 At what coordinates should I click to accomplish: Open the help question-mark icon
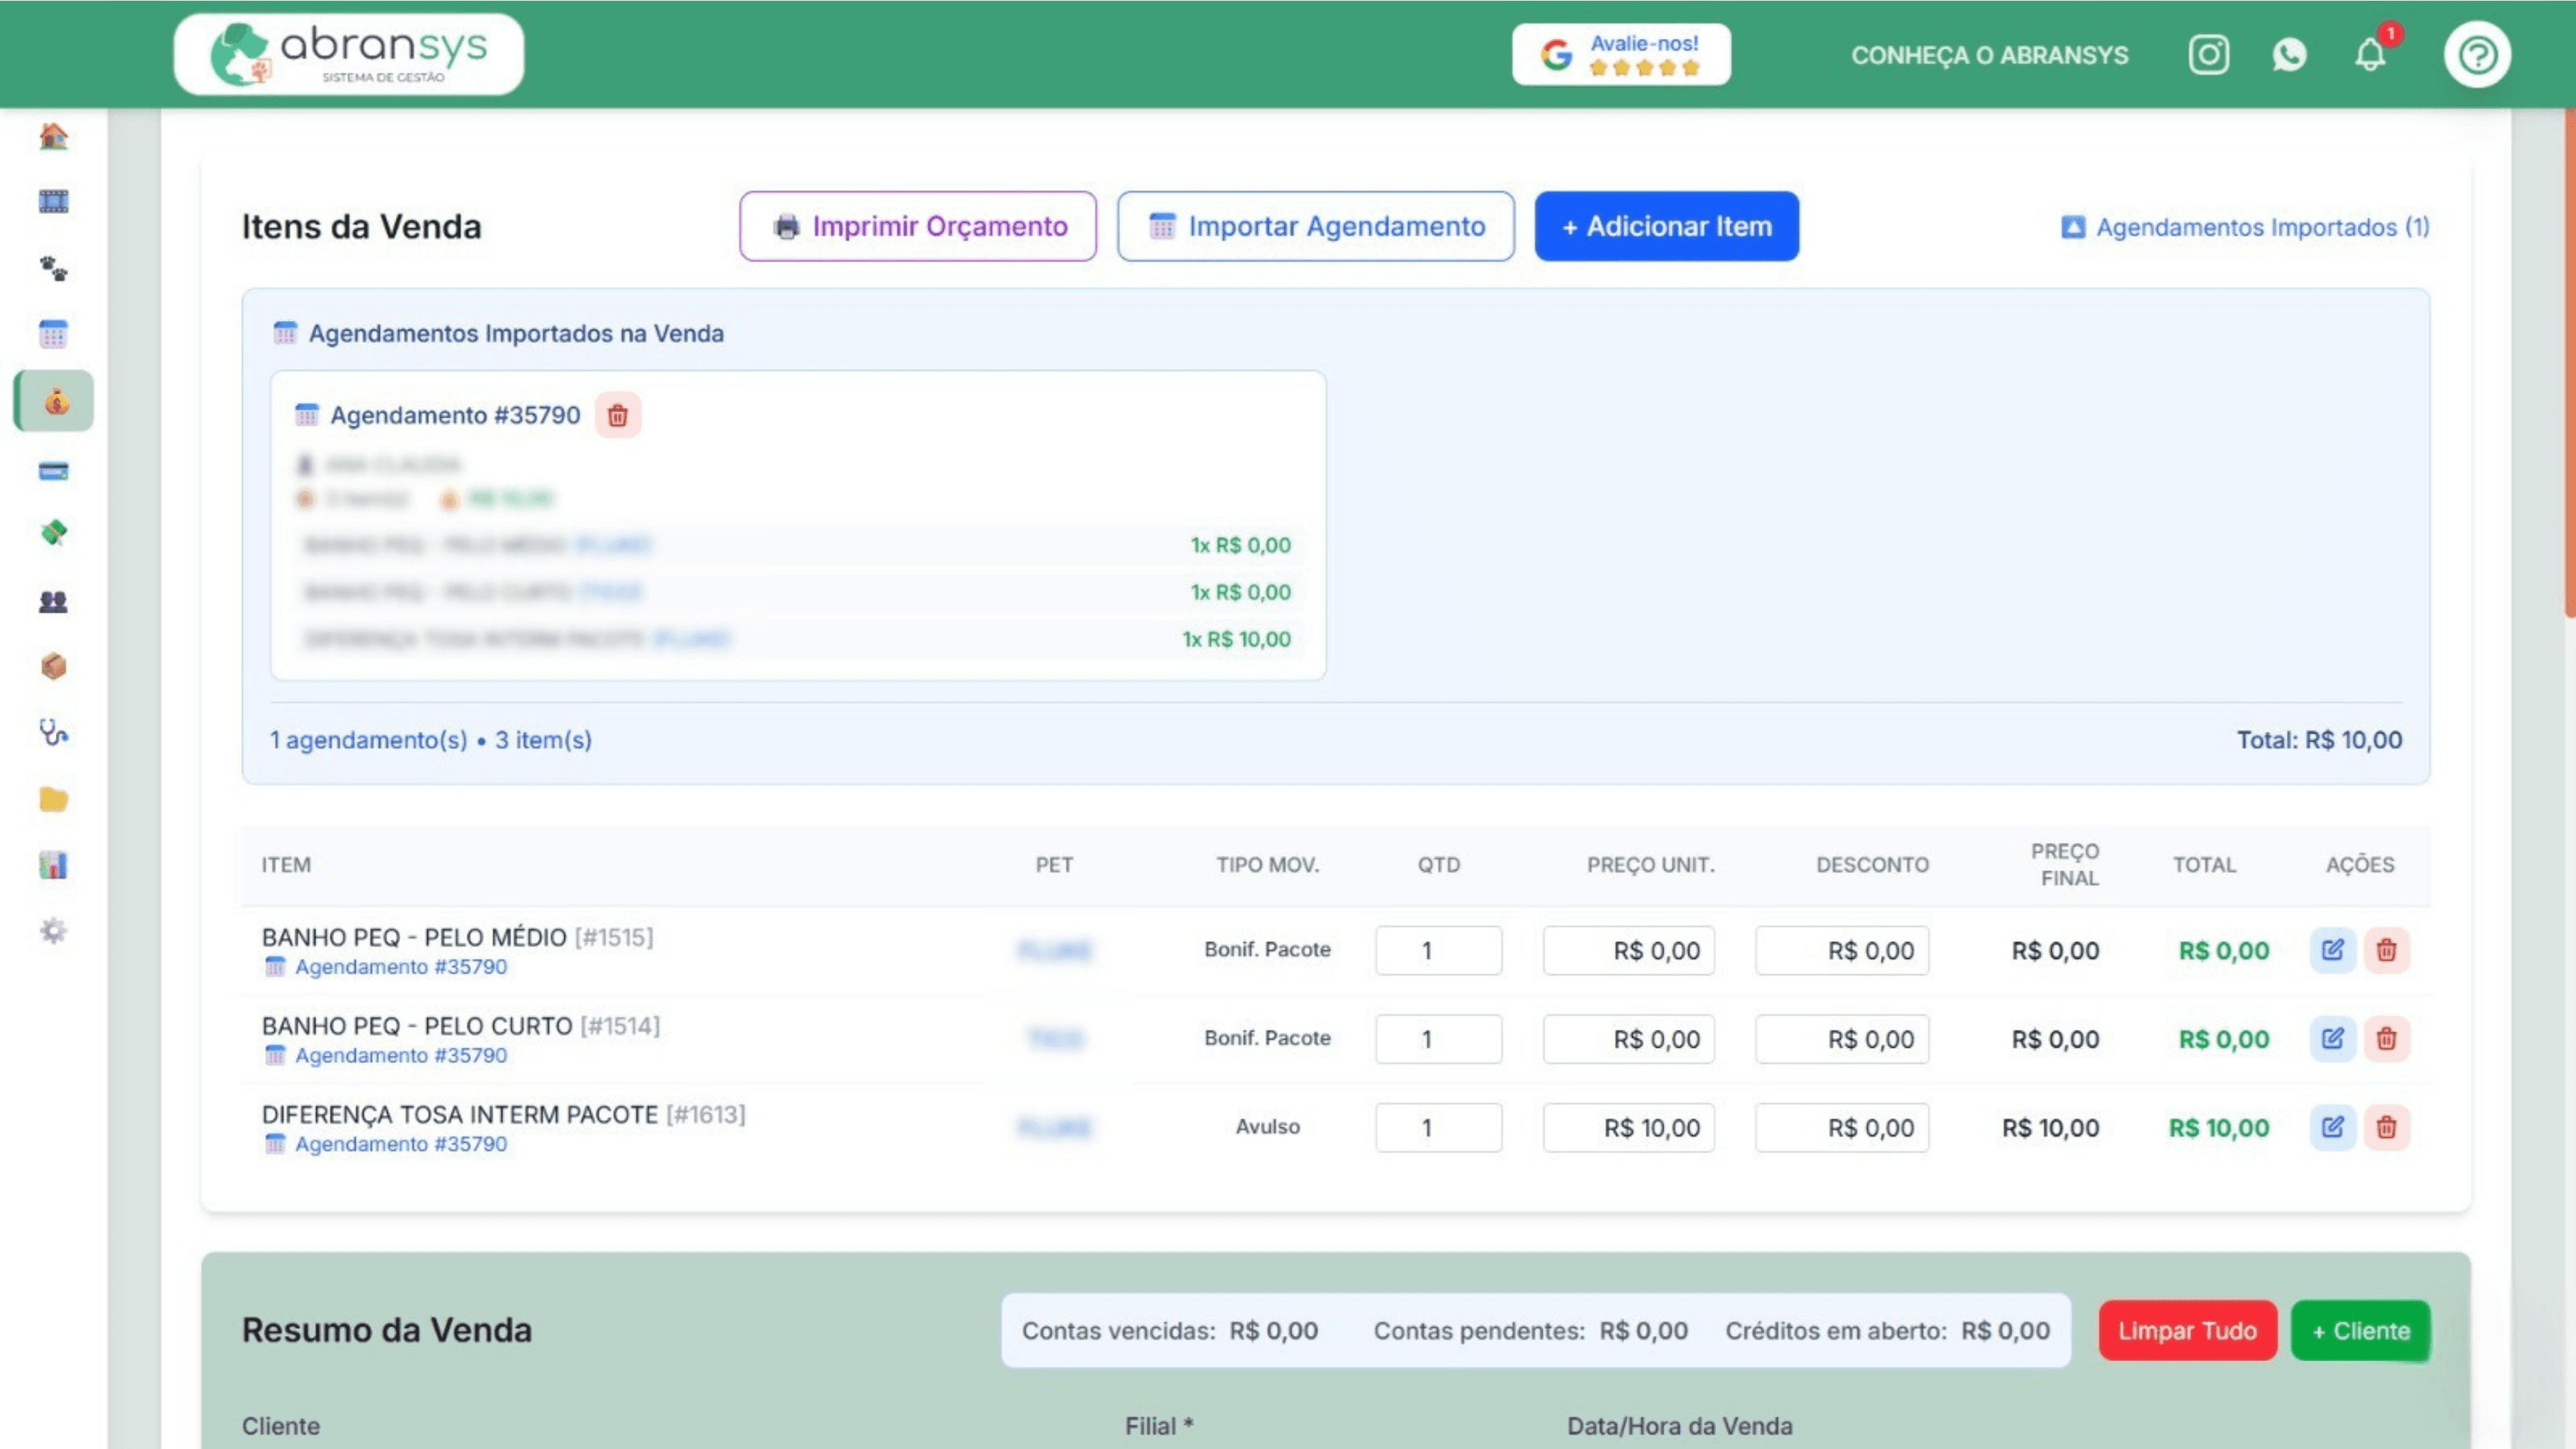click(x=2477, y=54)
